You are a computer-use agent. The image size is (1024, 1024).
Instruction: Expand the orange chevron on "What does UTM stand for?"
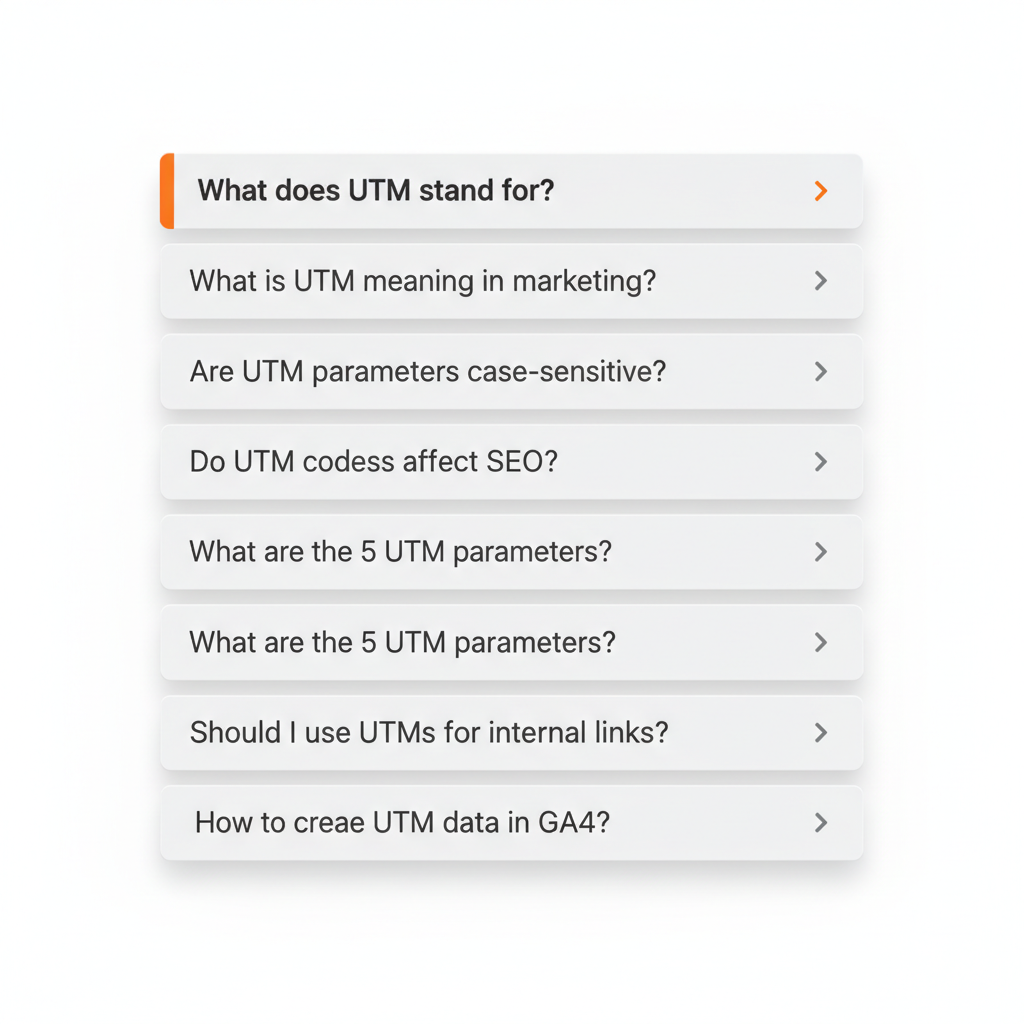click(820, 191)
